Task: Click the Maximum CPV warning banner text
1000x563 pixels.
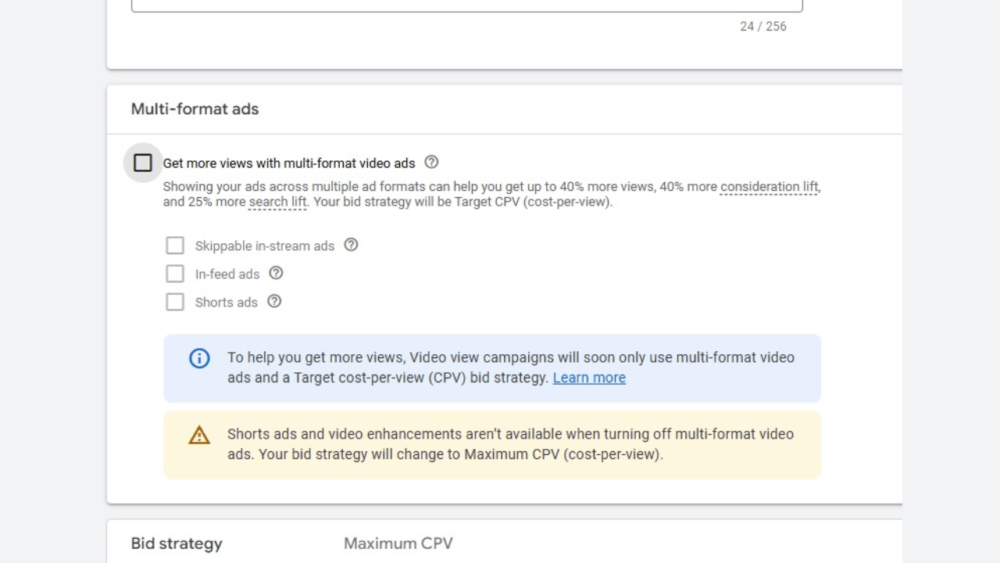Action: coord(510,444)
